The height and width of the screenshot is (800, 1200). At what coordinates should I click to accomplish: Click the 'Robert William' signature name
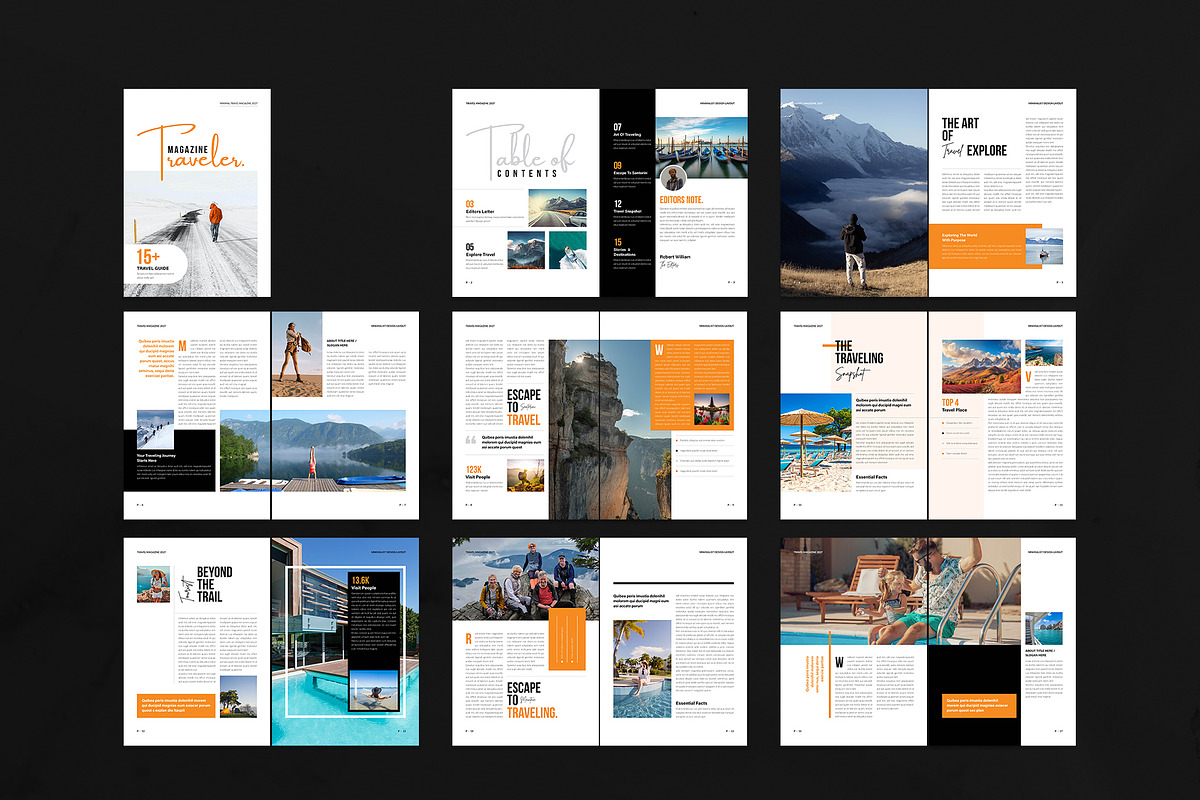pos(675,257)
